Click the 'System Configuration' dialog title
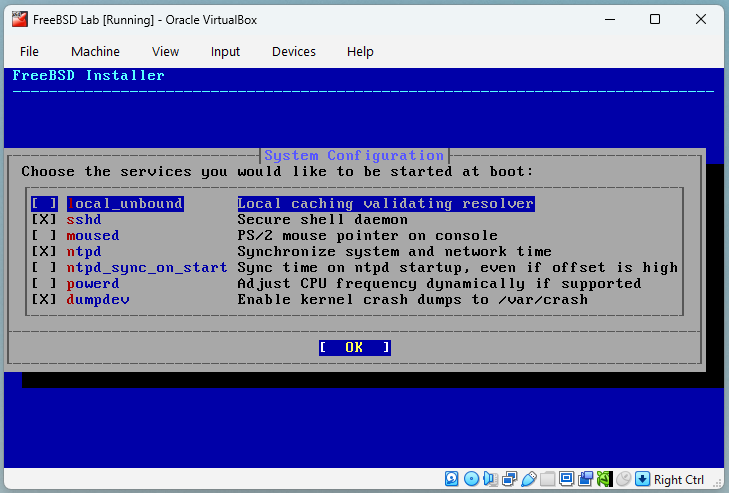 pyautogui.click(x=354, y=155)
